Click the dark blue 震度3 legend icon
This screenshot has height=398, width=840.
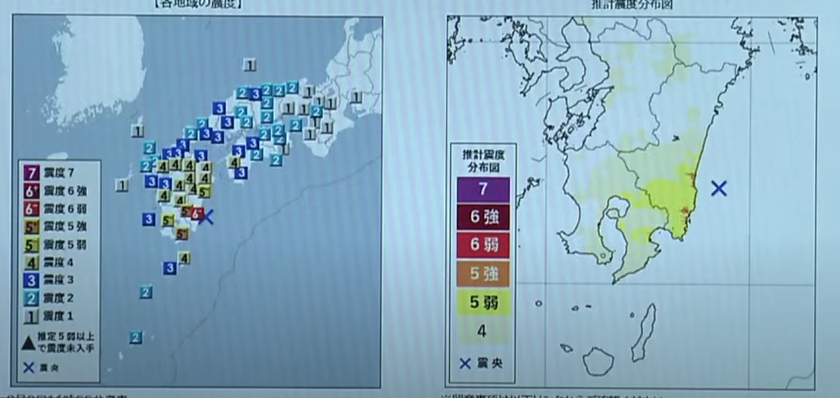32,280
